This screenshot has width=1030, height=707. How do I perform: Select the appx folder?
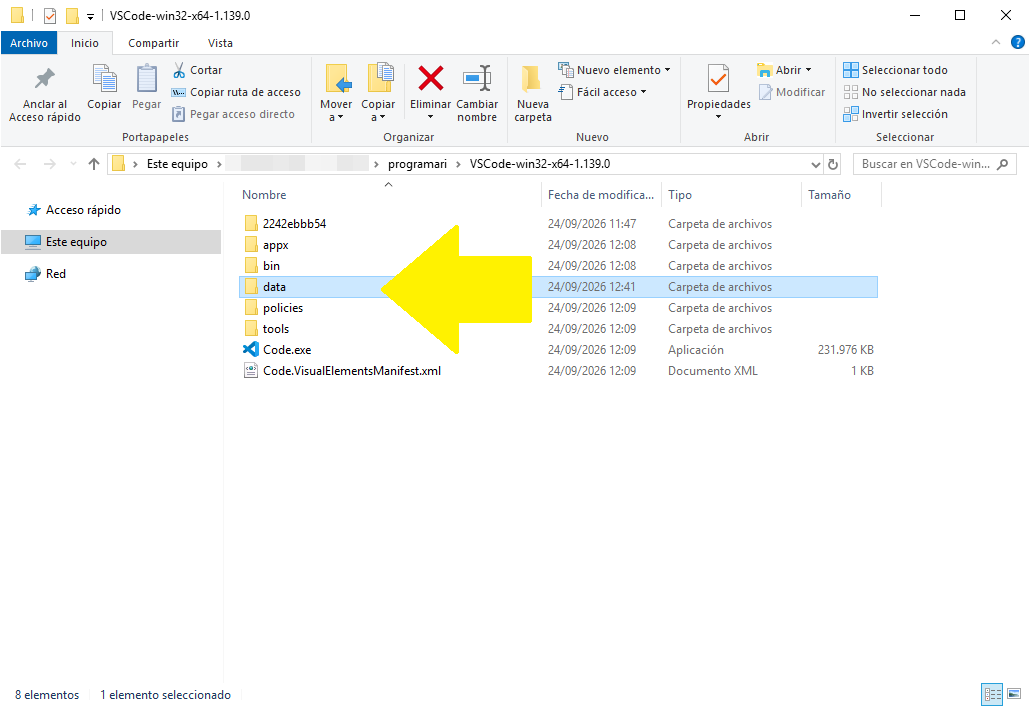276,244
